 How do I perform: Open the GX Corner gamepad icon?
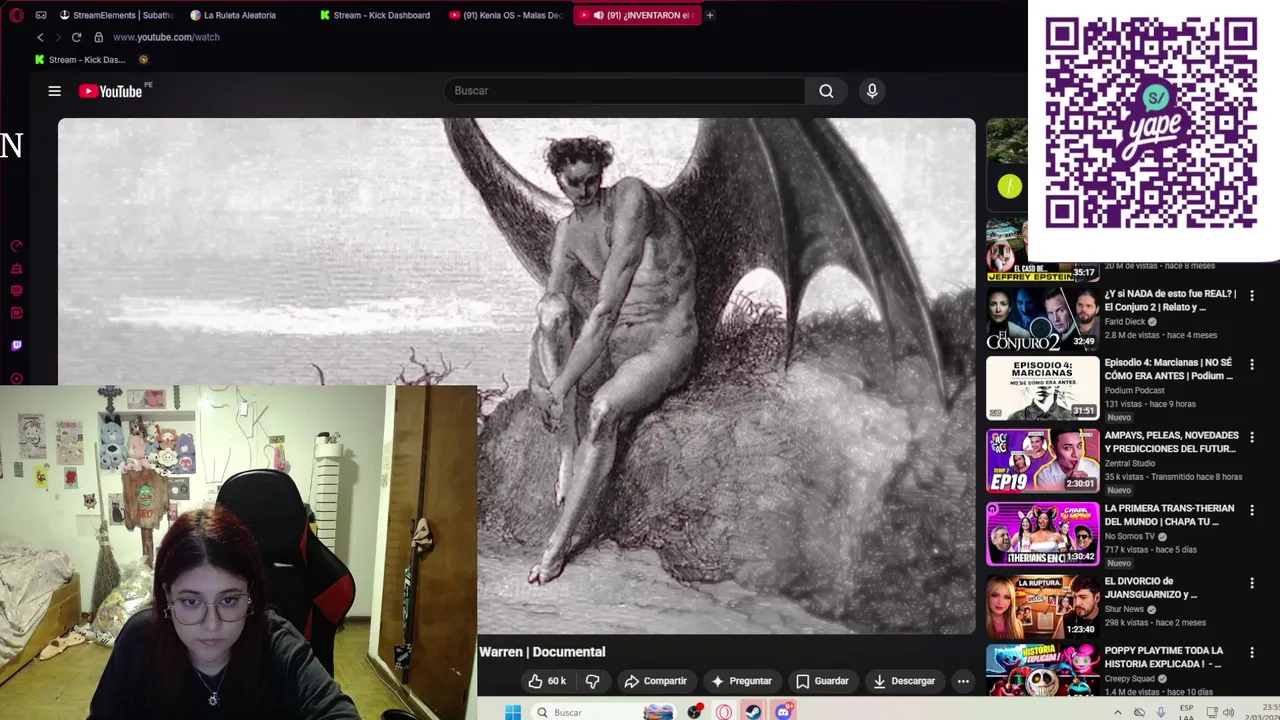coord(41,15)
